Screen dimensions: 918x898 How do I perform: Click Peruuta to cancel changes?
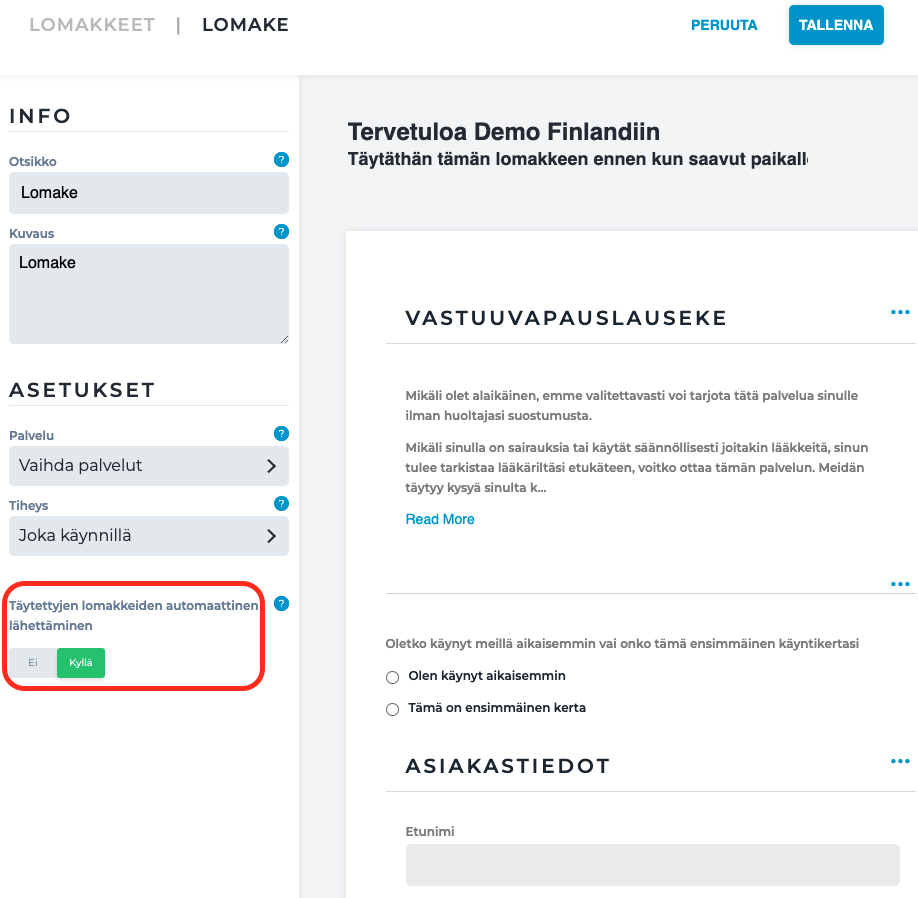coord(724,25)
